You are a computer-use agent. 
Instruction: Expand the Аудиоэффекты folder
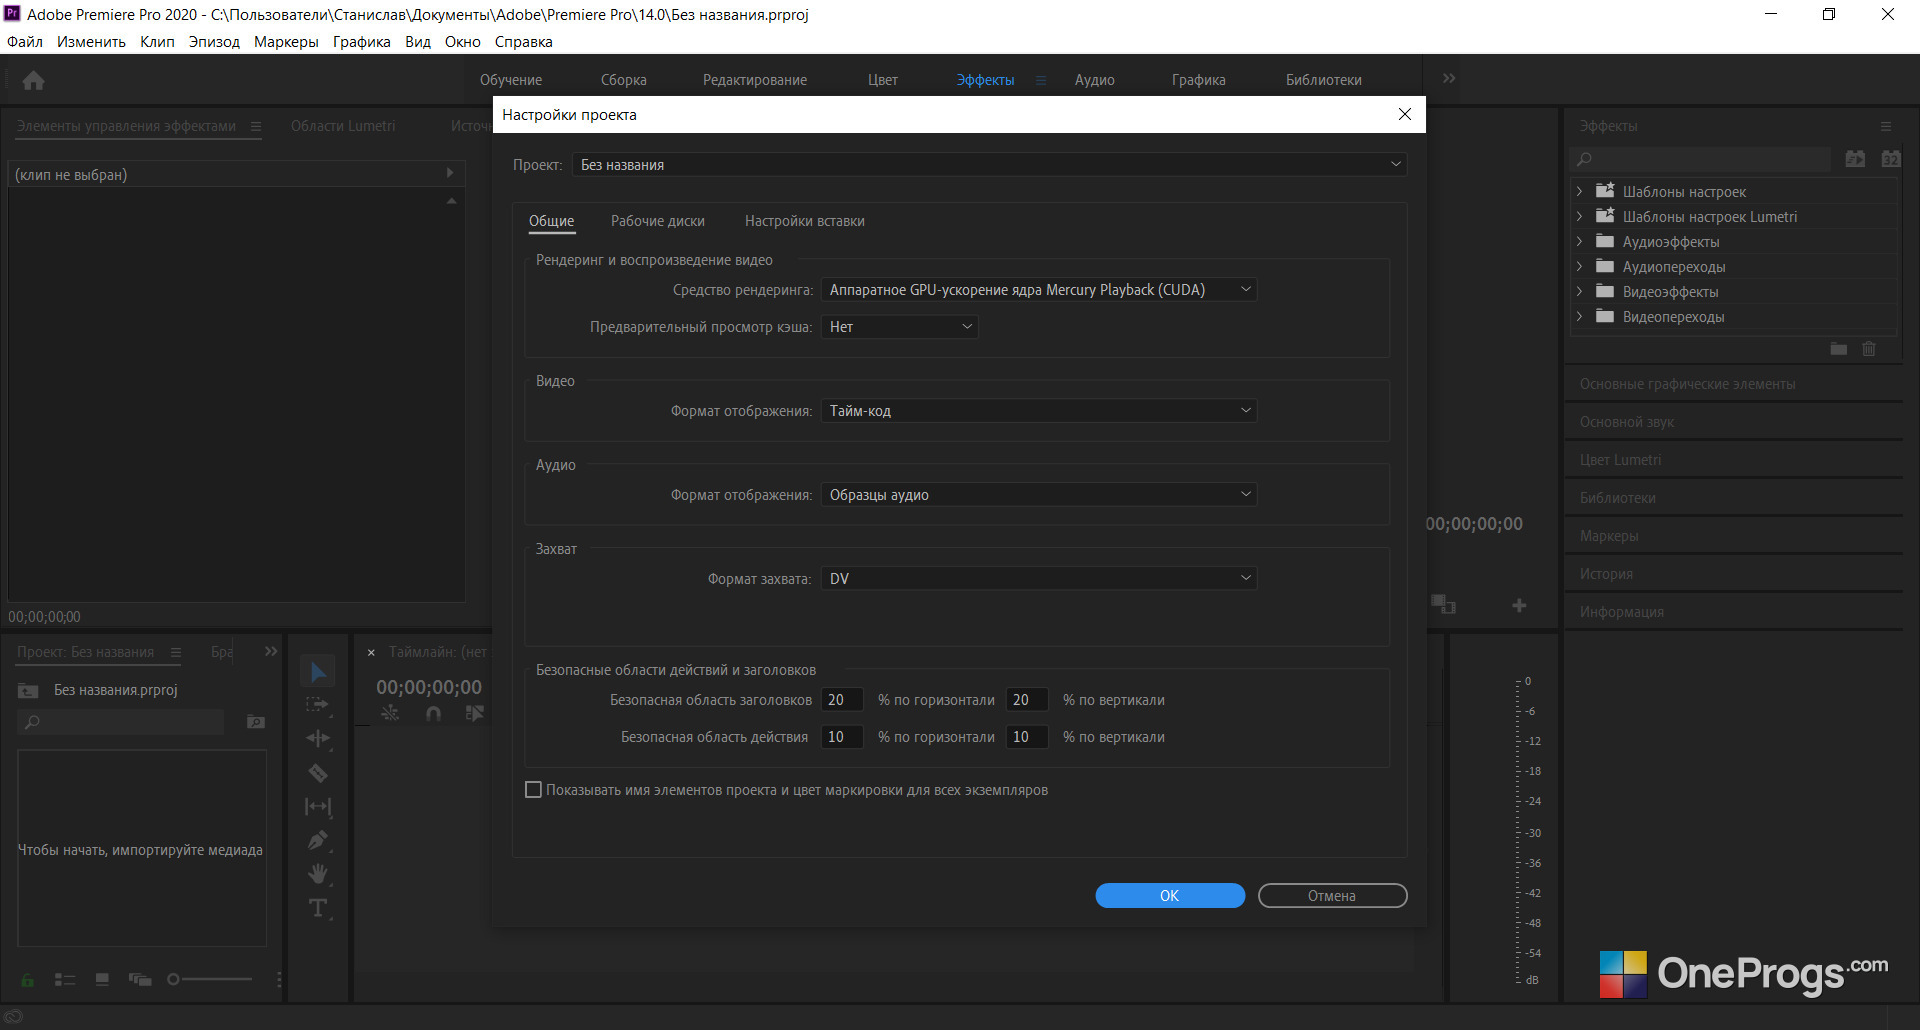pos(1580,242)
